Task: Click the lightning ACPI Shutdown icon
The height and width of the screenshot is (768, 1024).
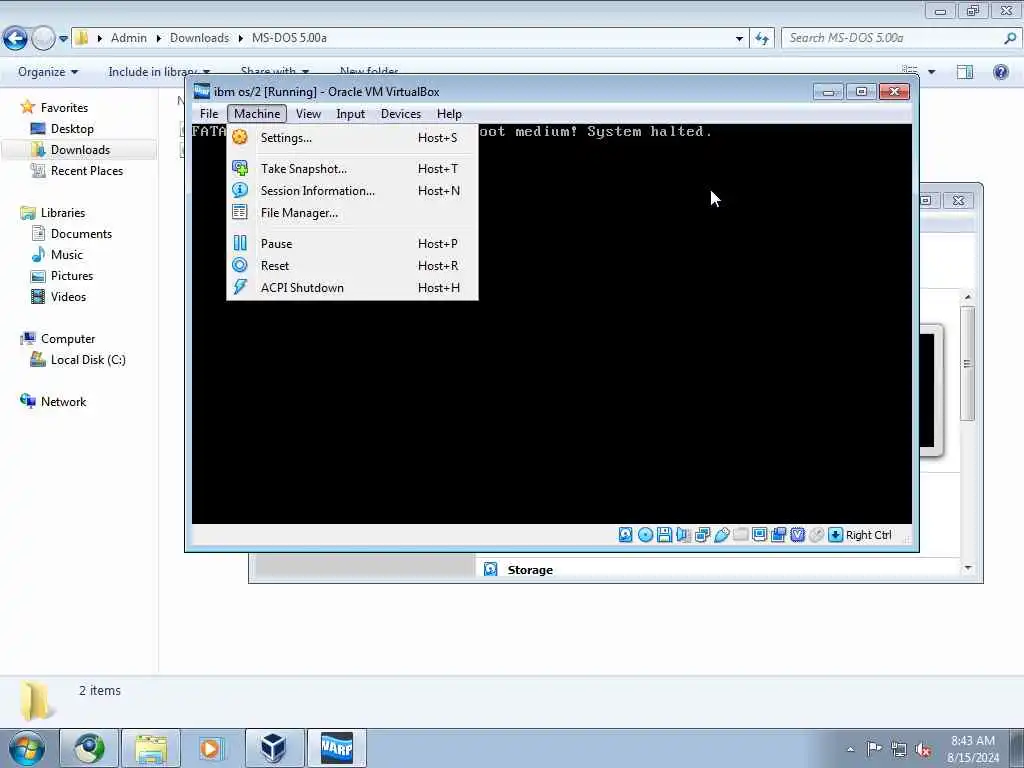Action: click(x=240, y=287)
